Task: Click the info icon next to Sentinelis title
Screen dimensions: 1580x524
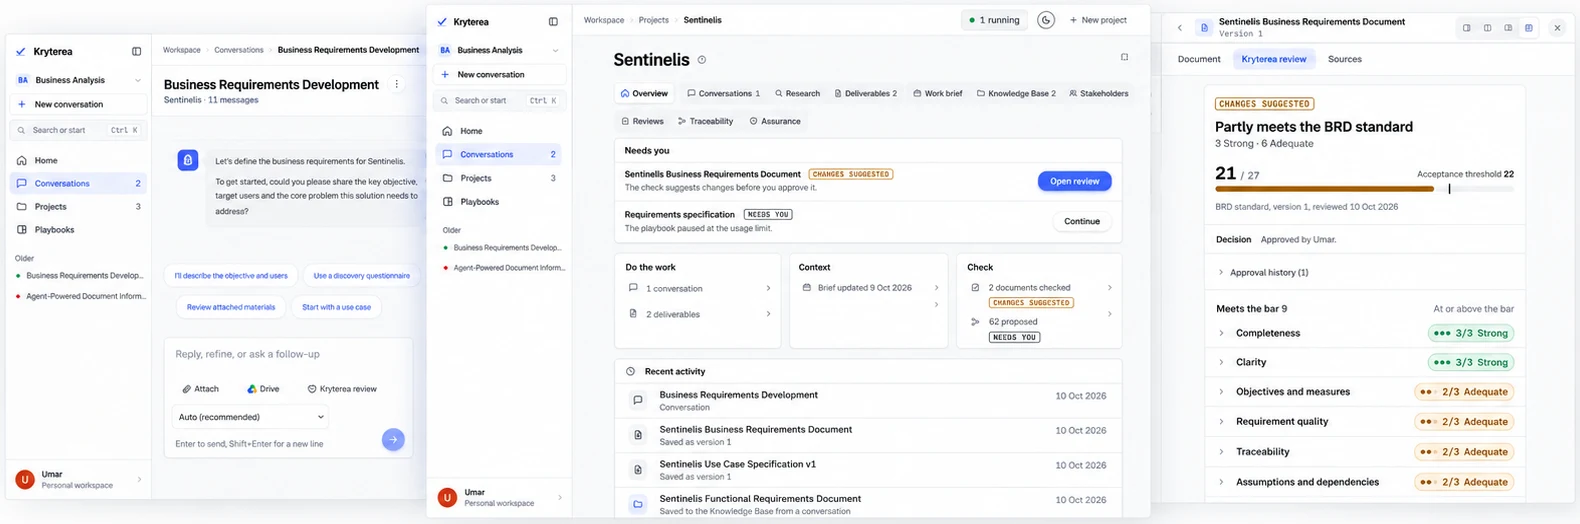Action: 702,60
